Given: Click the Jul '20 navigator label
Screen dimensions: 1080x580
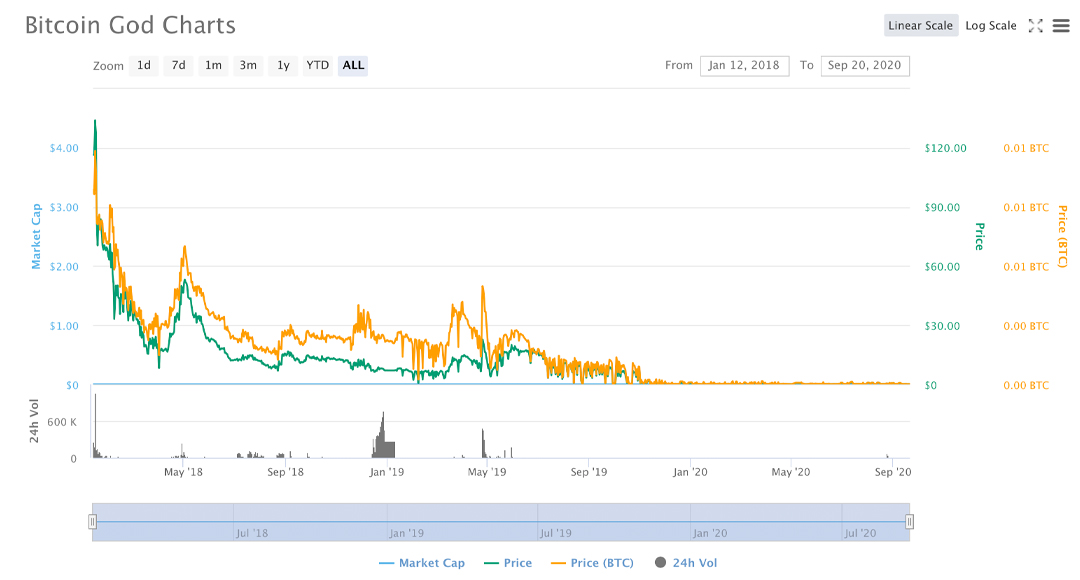Looking at the screenshot, I should 860,533.
